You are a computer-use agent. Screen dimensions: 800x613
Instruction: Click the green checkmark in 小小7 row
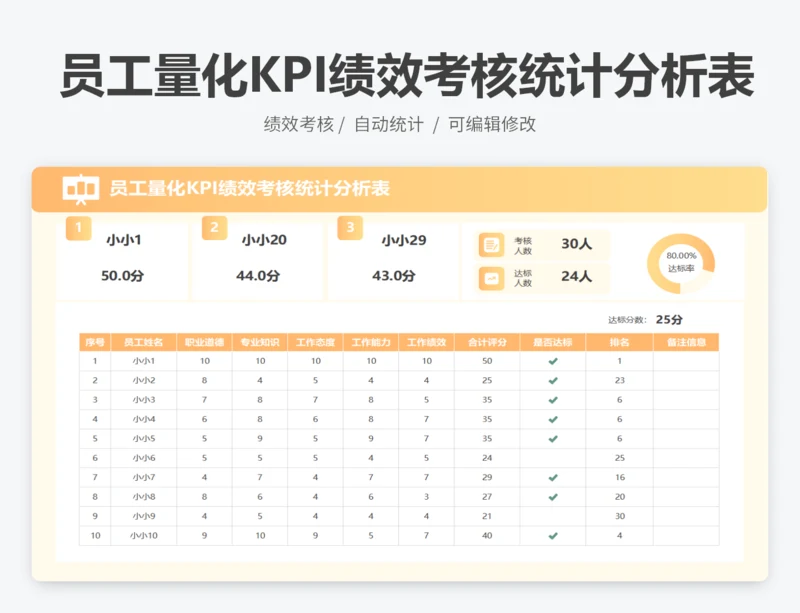[553, 478]
